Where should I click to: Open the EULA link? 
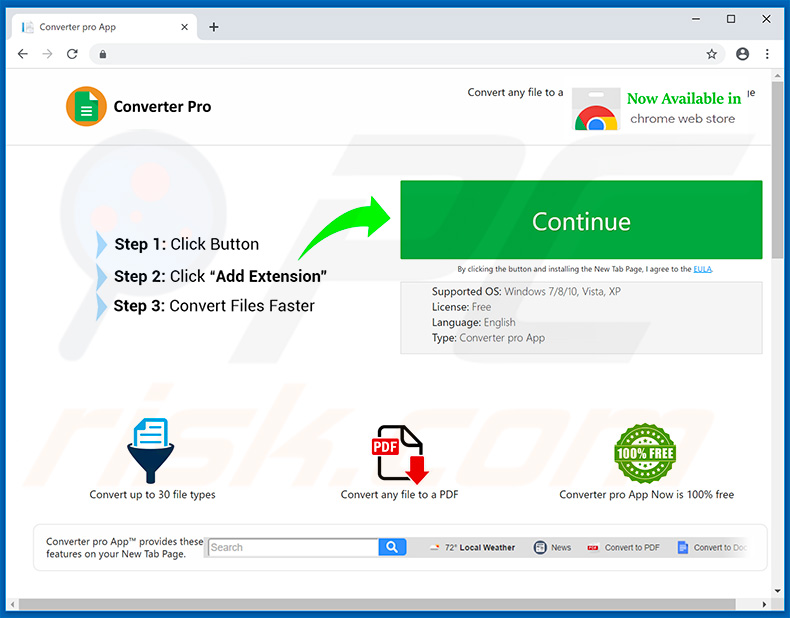702,269
